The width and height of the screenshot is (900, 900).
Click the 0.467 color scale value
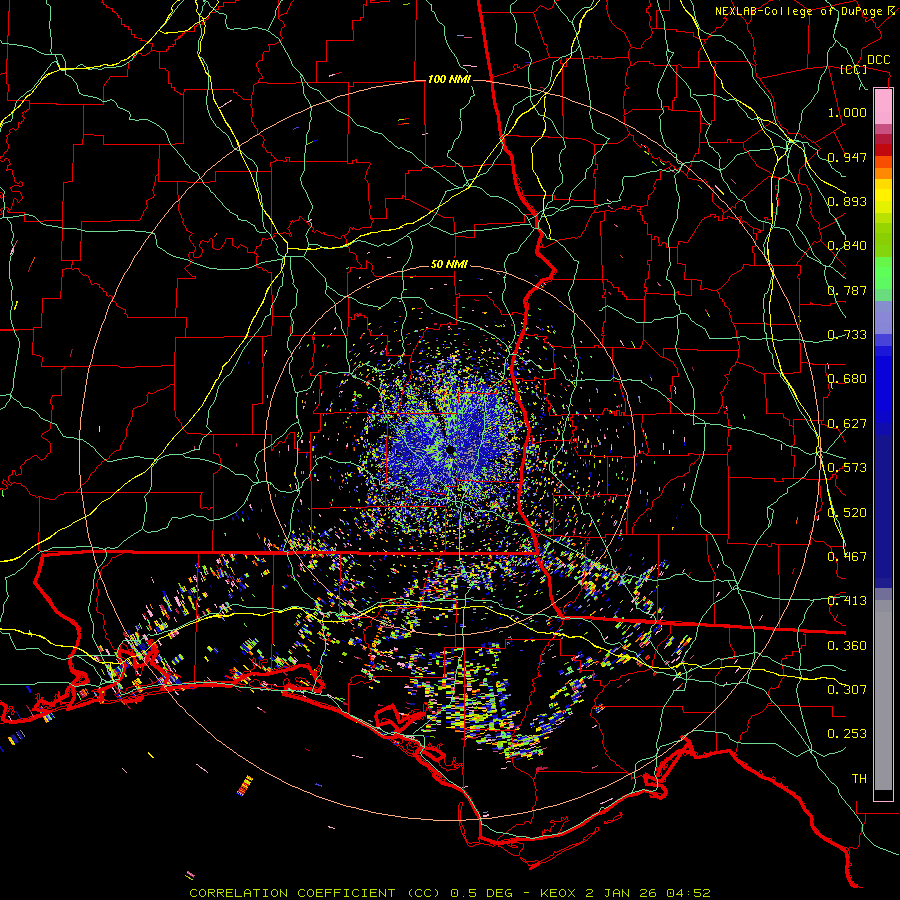(x=847, y=556)
